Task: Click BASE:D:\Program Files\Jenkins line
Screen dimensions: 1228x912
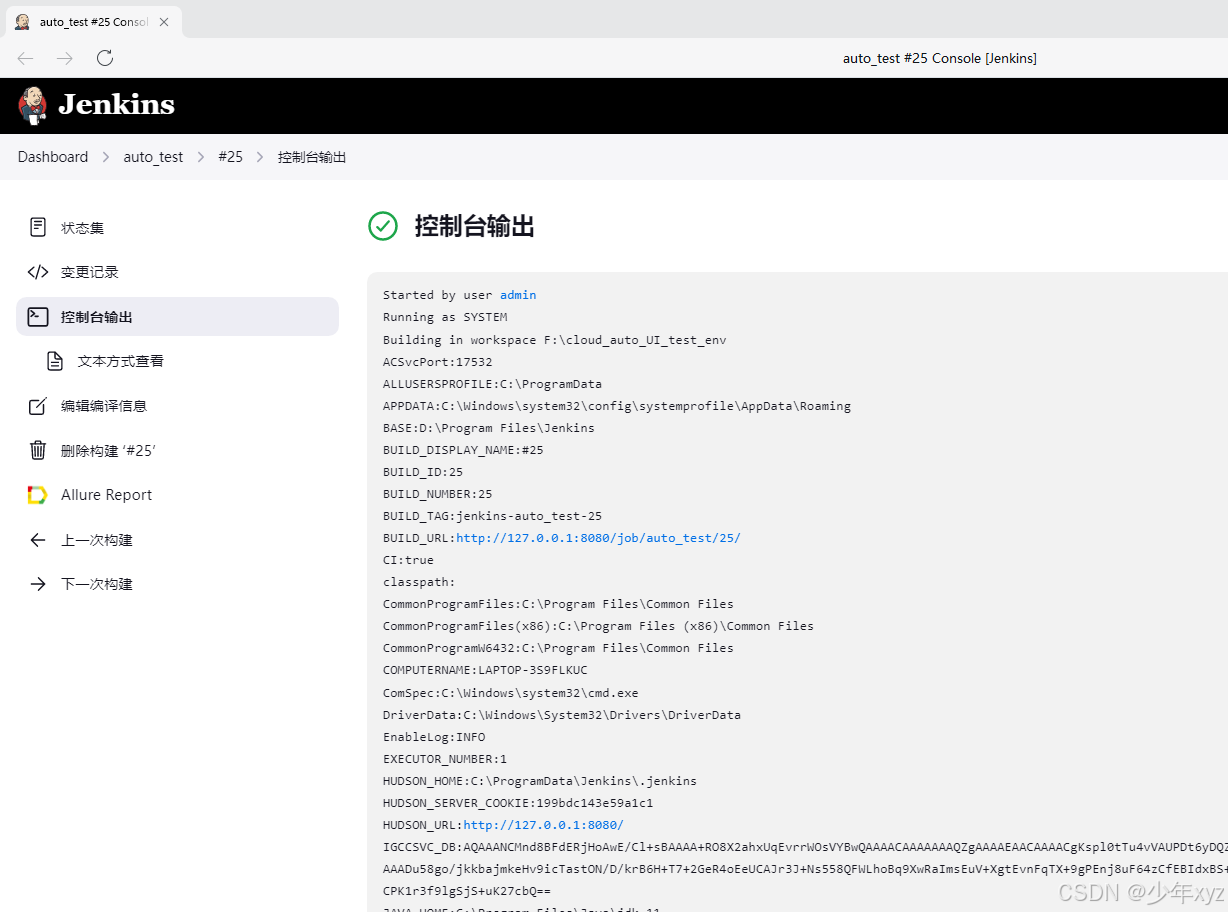Action: (x=489, y=428)
